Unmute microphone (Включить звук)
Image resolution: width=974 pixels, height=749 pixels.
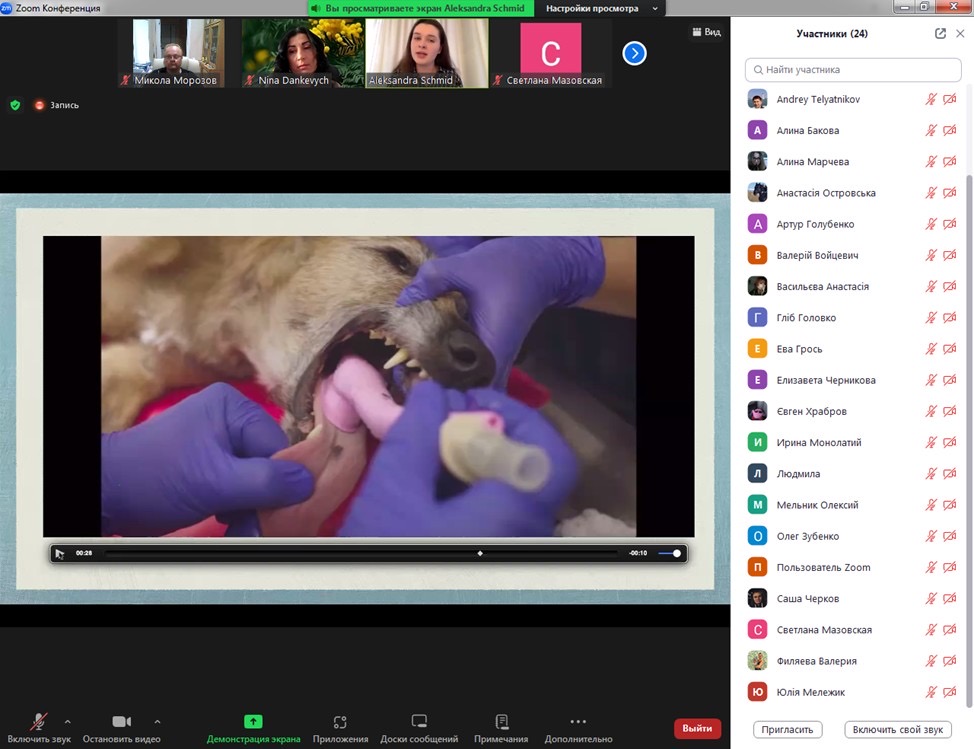point(39,722)
